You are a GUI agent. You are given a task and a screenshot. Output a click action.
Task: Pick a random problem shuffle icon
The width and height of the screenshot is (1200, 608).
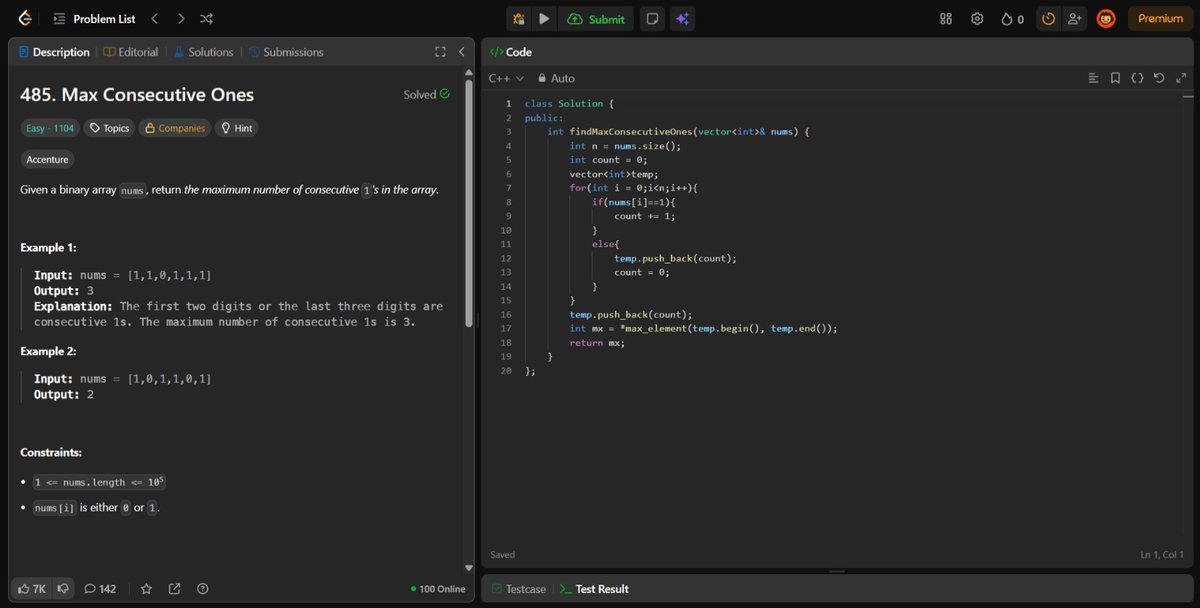tap(206, 19)
